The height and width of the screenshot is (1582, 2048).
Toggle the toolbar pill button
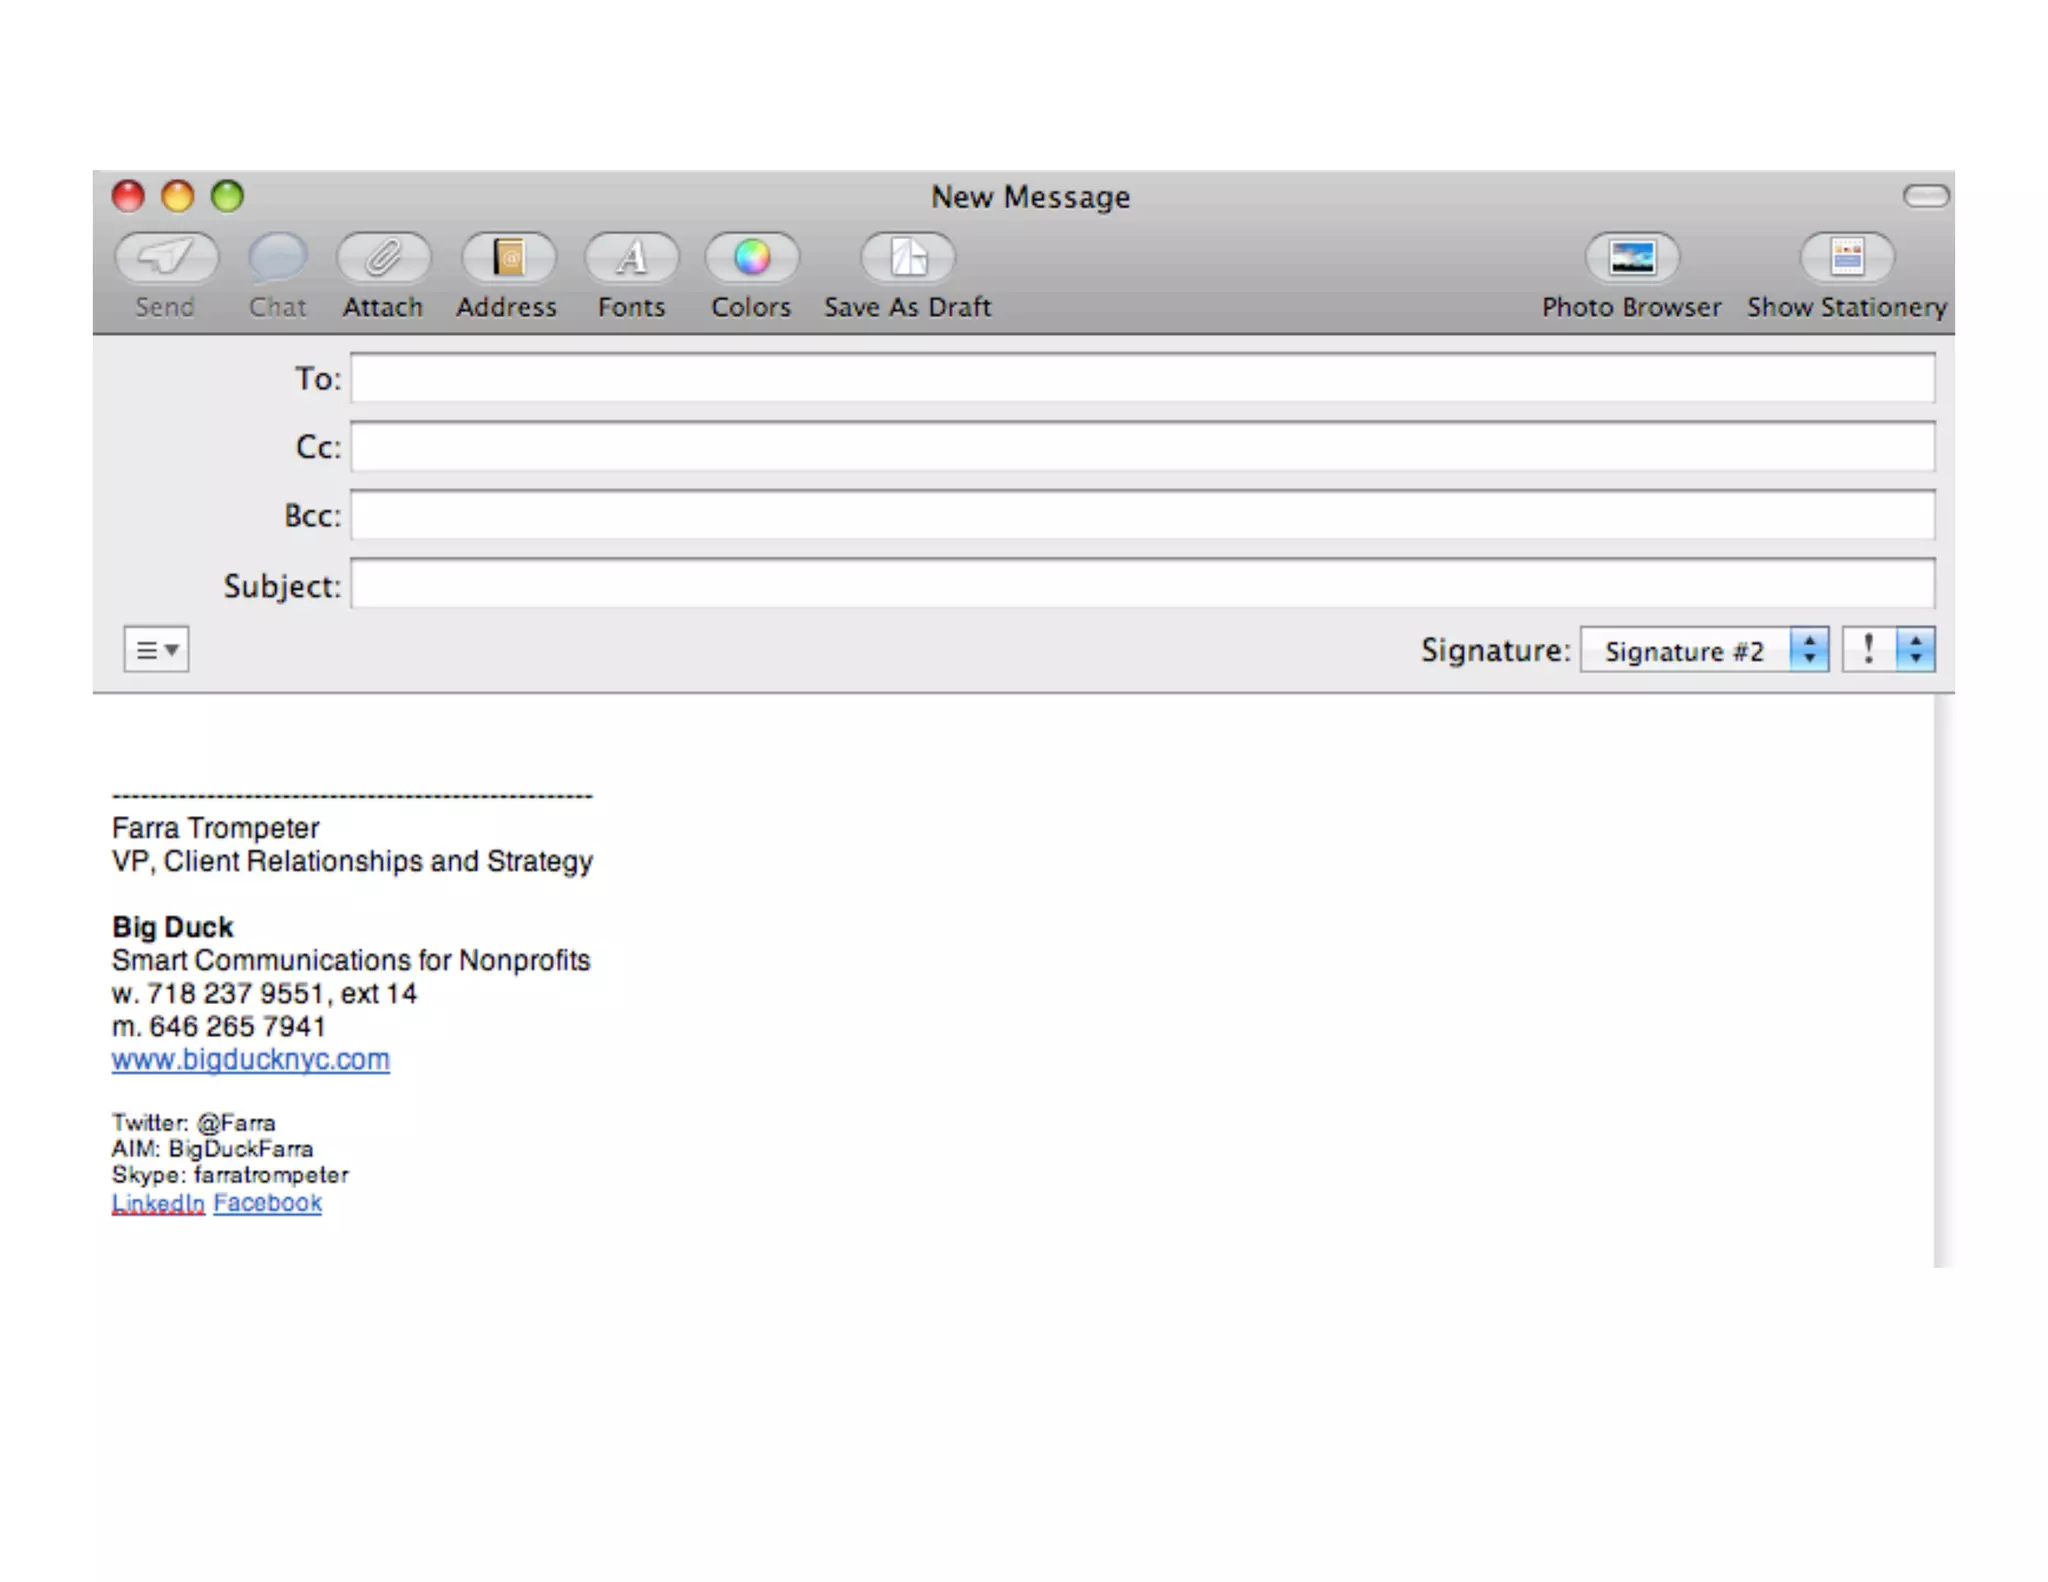(1926, 196)
